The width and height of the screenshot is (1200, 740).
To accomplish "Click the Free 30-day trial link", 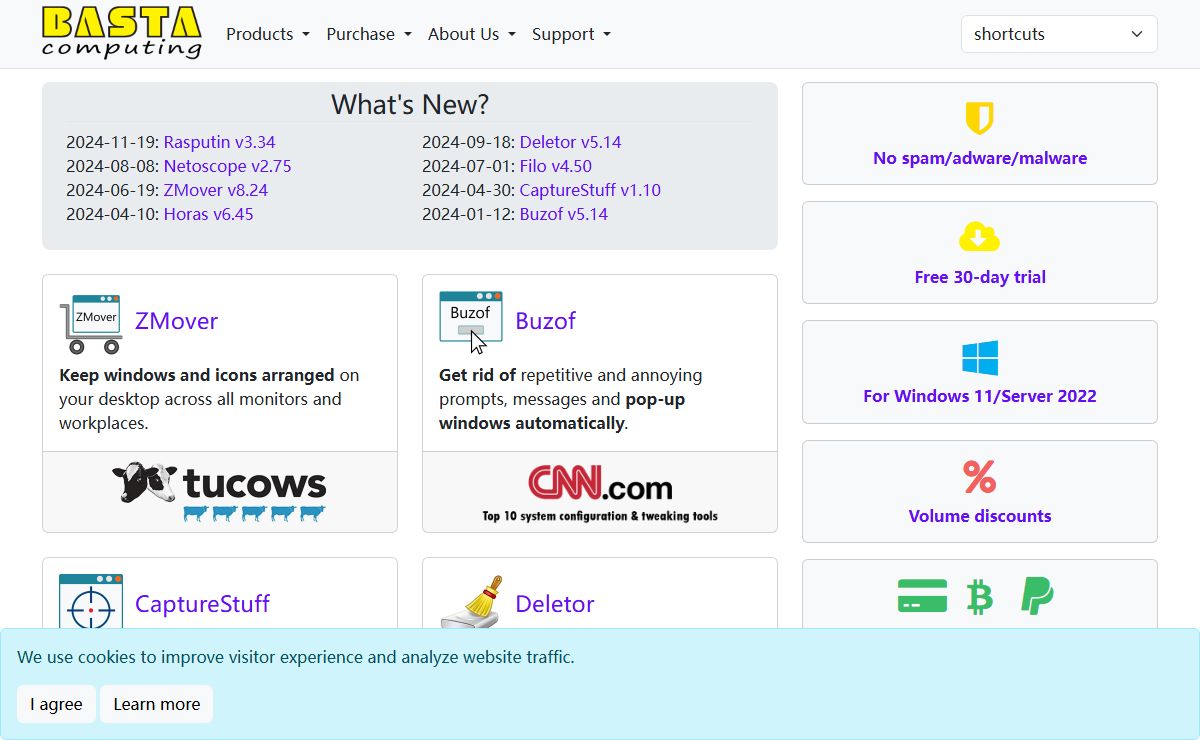I will [x=980, y=277].
